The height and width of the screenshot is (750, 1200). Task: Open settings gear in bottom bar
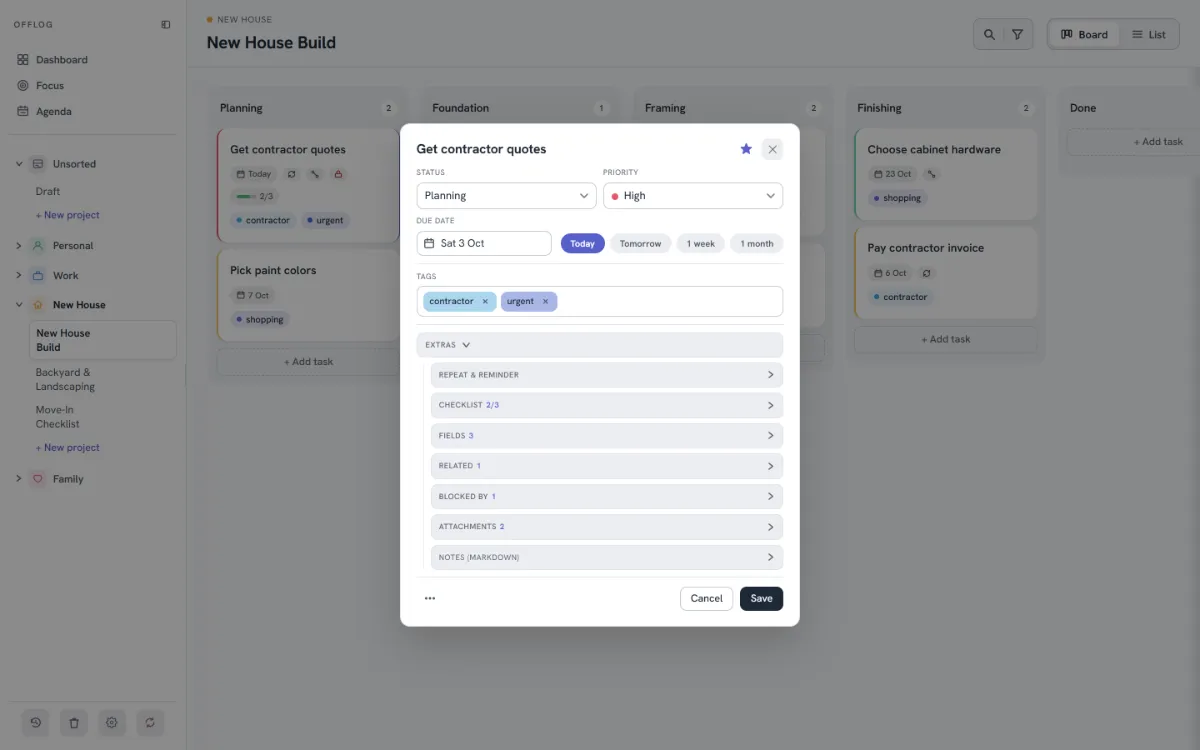(112, 722)
